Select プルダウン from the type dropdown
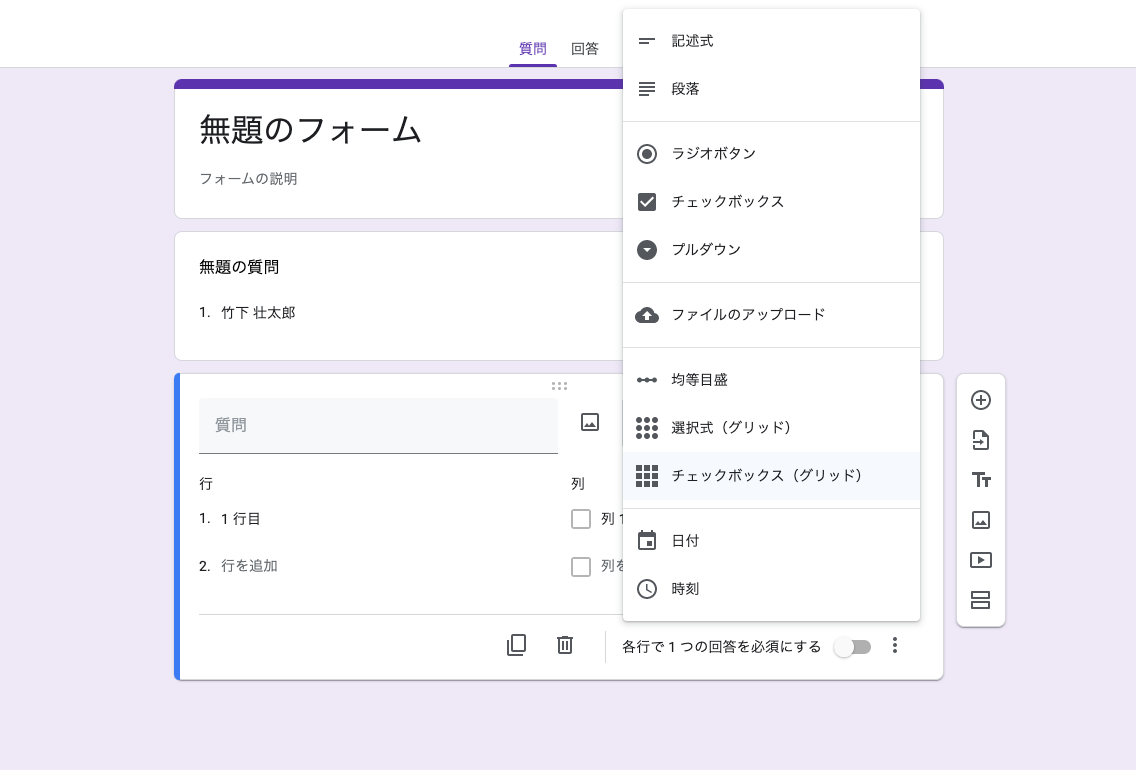 tap(707, 249)
